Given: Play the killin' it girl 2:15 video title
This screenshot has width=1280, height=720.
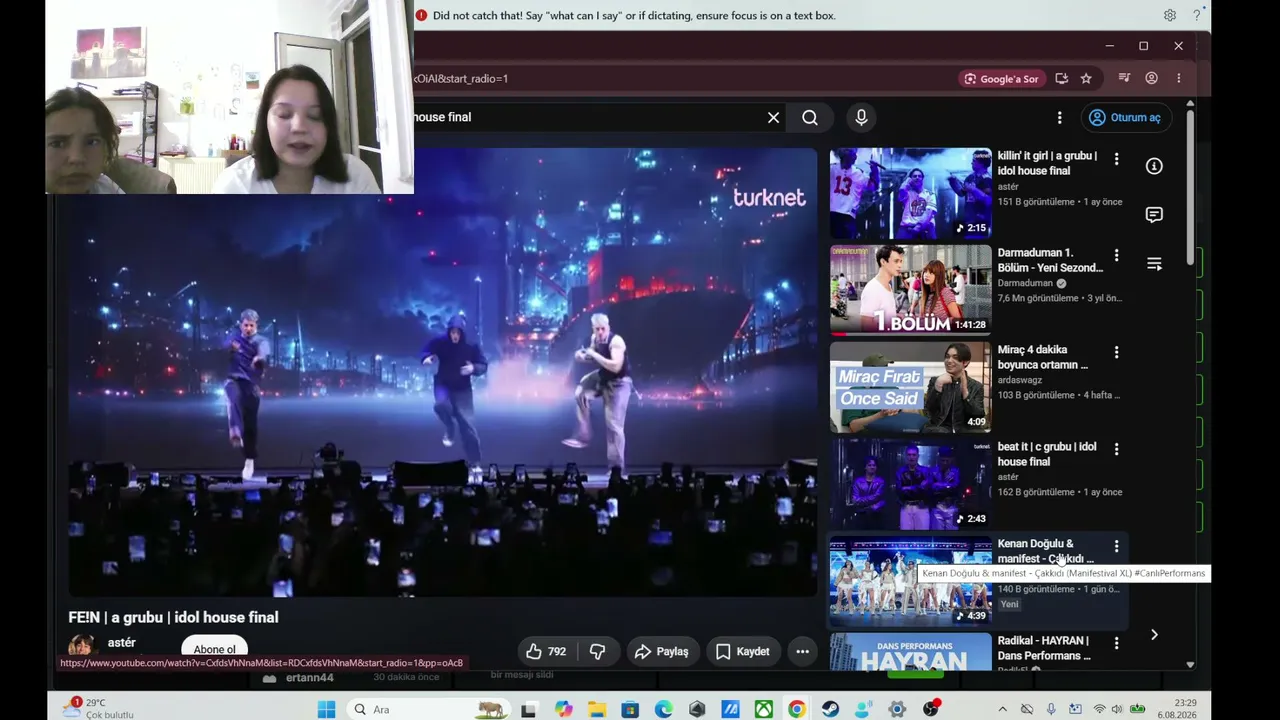Looking at the screenshot, I should [1047, 163].
